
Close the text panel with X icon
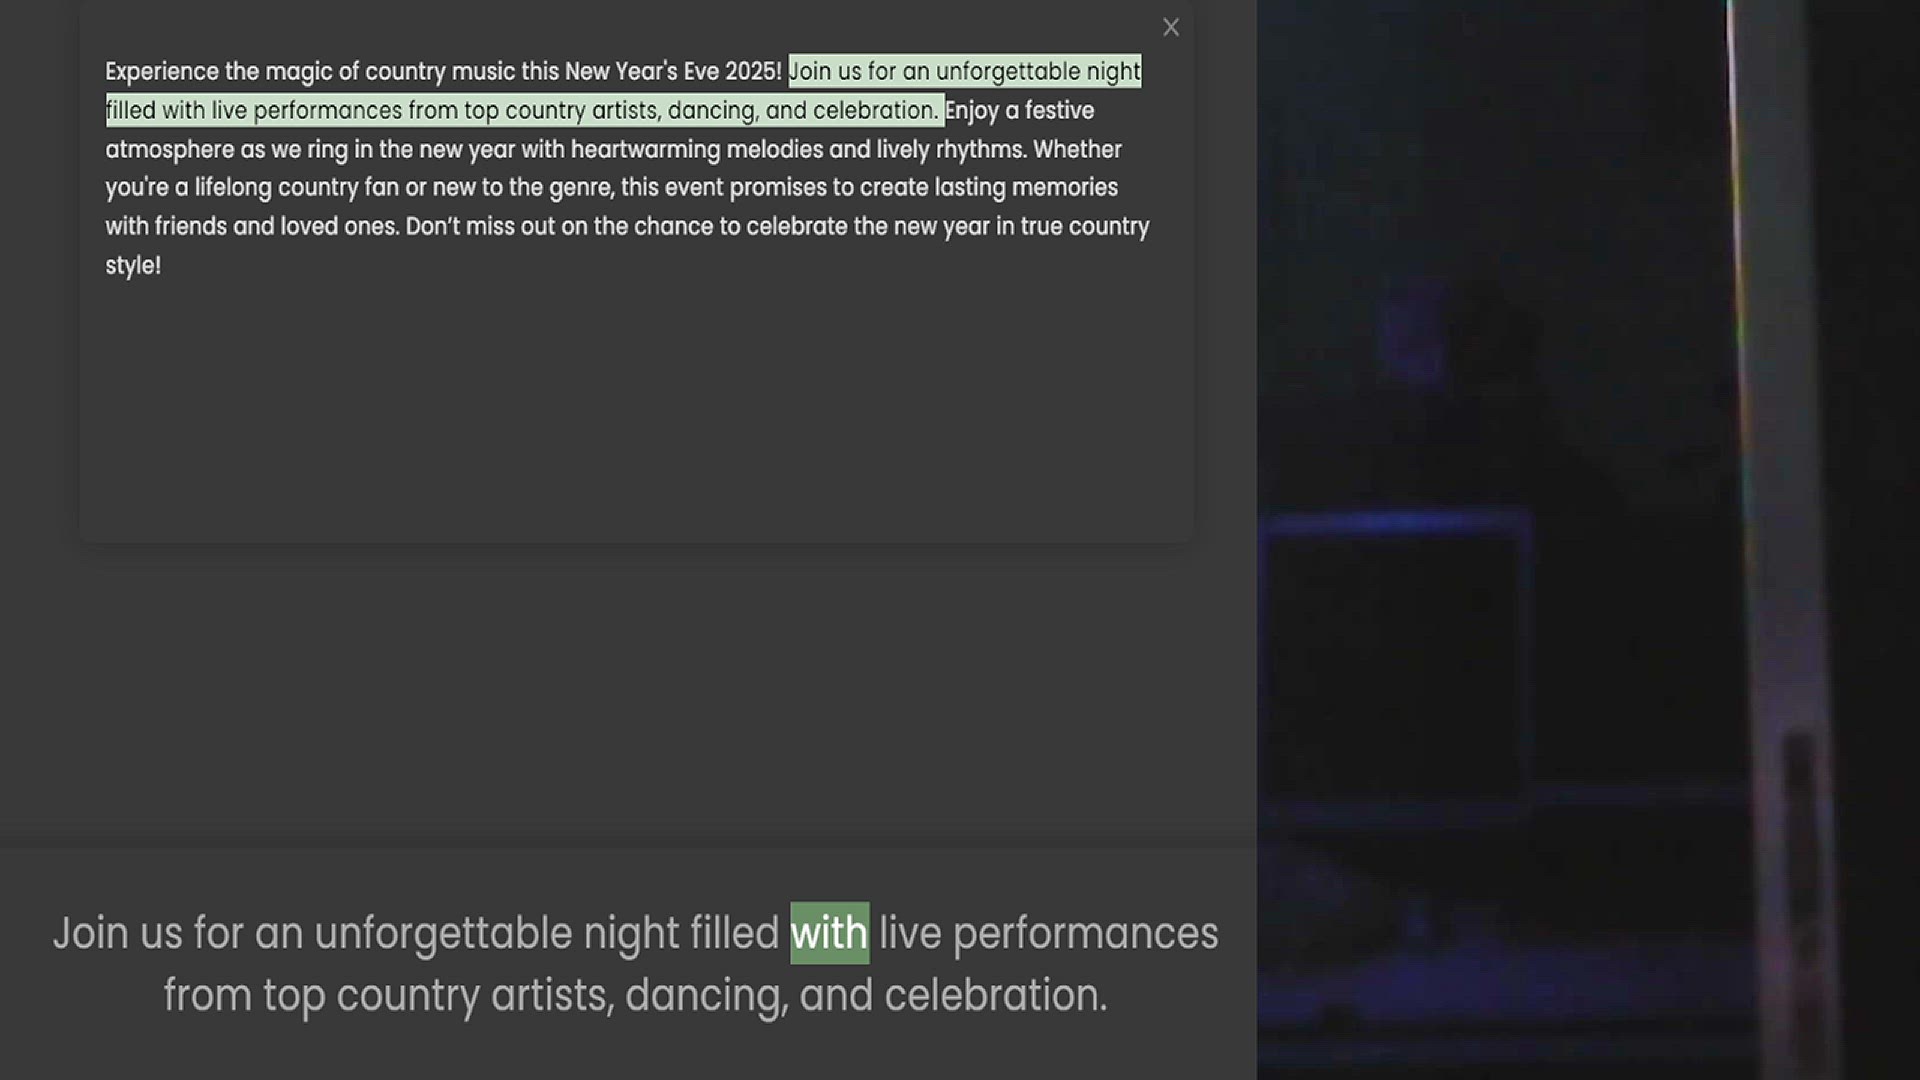click(x=1171, y=28)
